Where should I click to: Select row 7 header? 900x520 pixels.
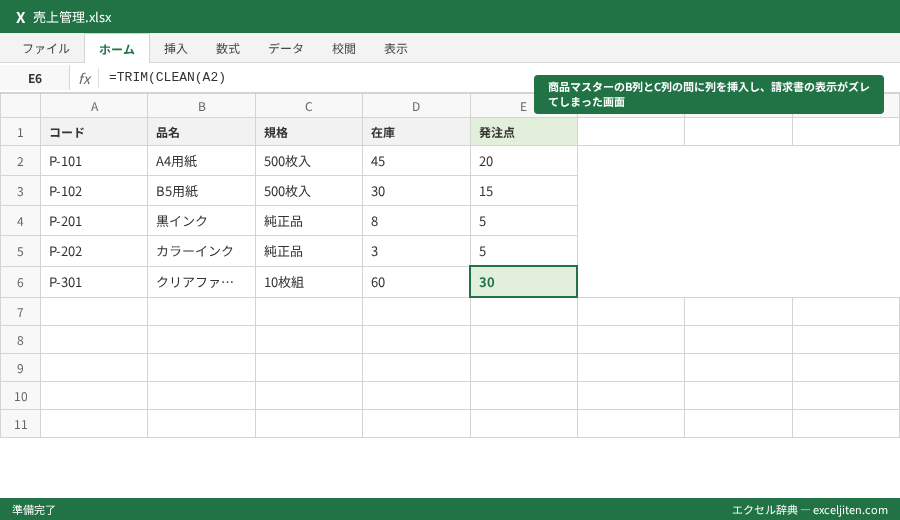coord(21,312)
